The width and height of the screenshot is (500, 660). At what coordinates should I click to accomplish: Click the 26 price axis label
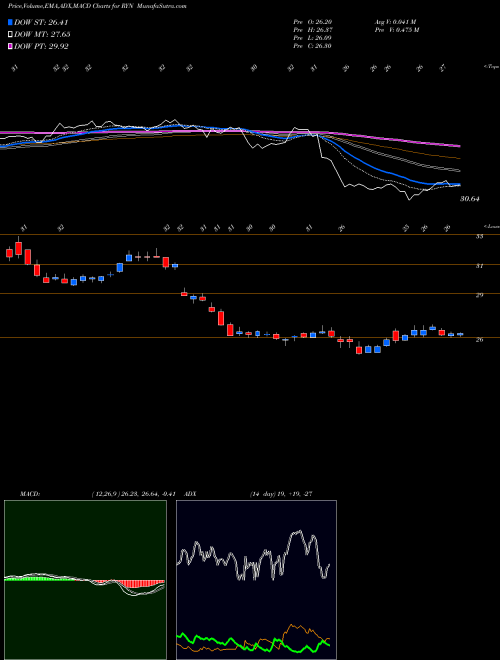[479, 340]
